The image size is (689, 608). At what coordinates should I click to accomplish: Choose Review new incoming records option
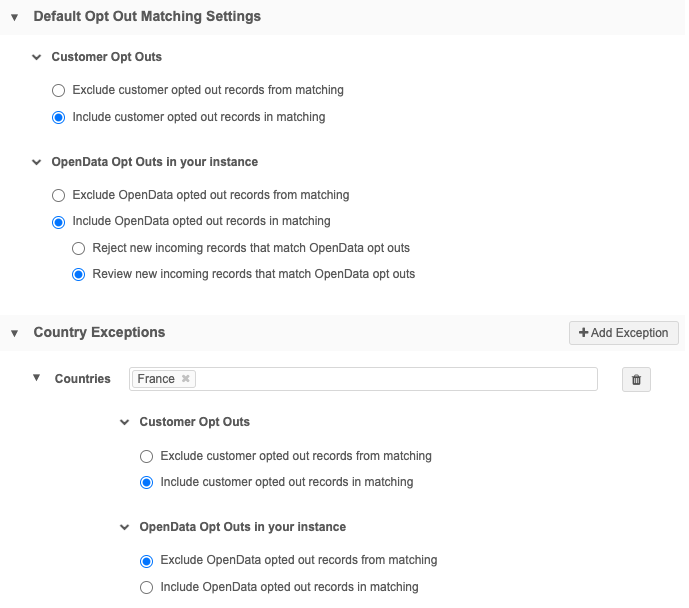78,274
